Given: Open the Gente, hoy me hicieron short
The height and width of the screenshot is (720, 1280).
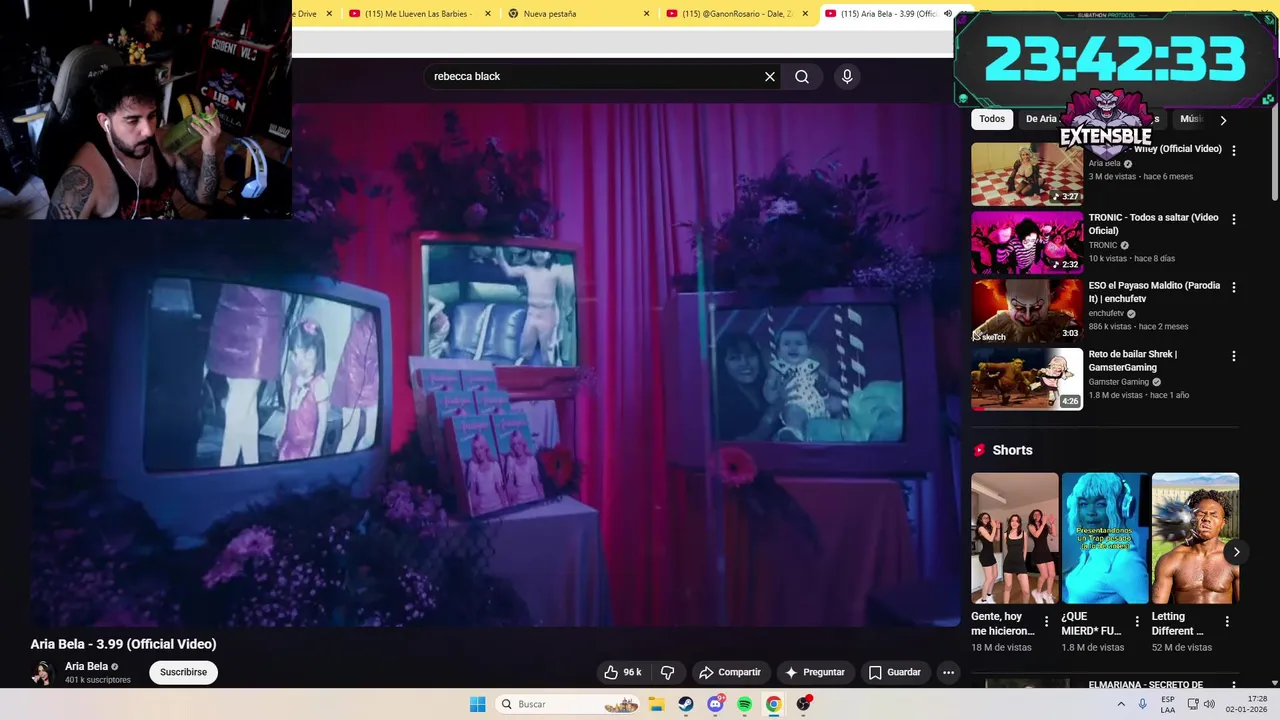Looking at the screenshot, I should 1014,538.
